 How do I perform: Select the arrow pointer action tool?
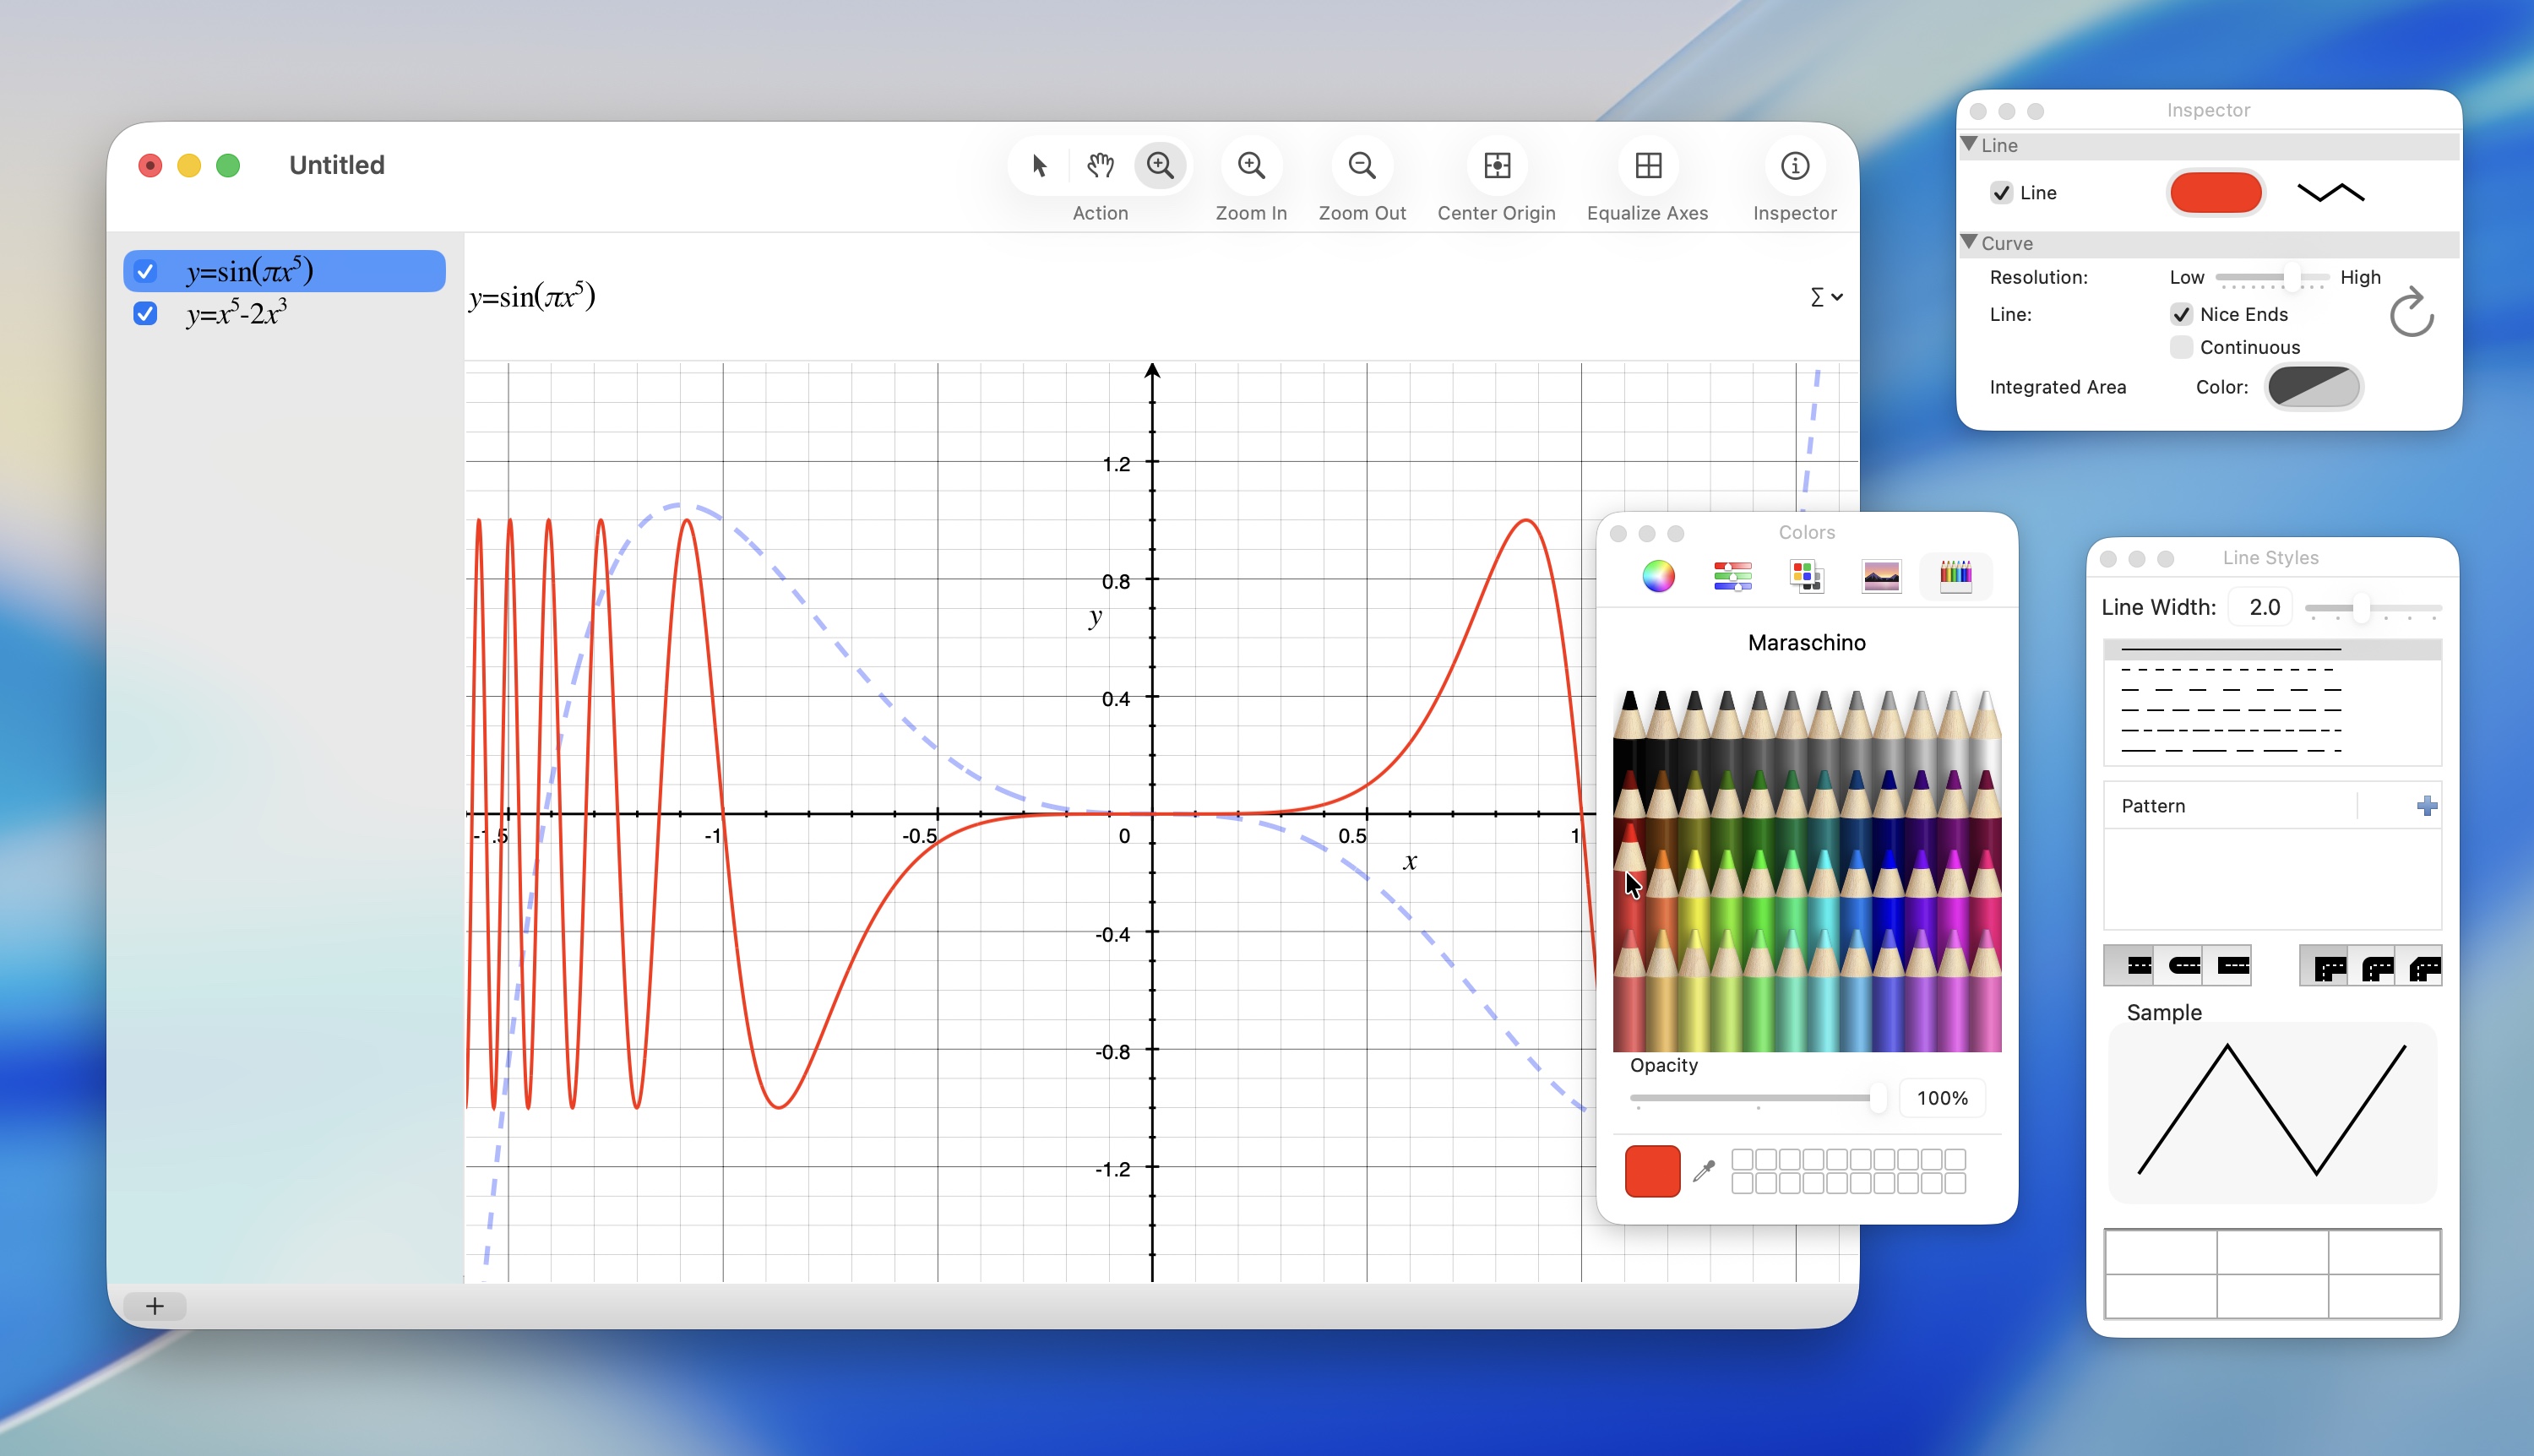tap(1039, 165)
